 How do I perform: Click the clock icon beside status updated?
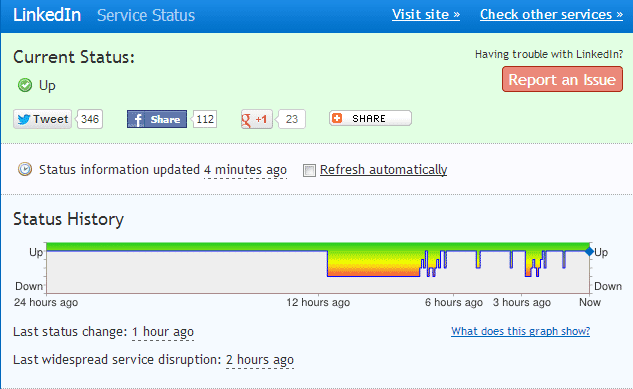pyautogui.click(x=25, y=169)
